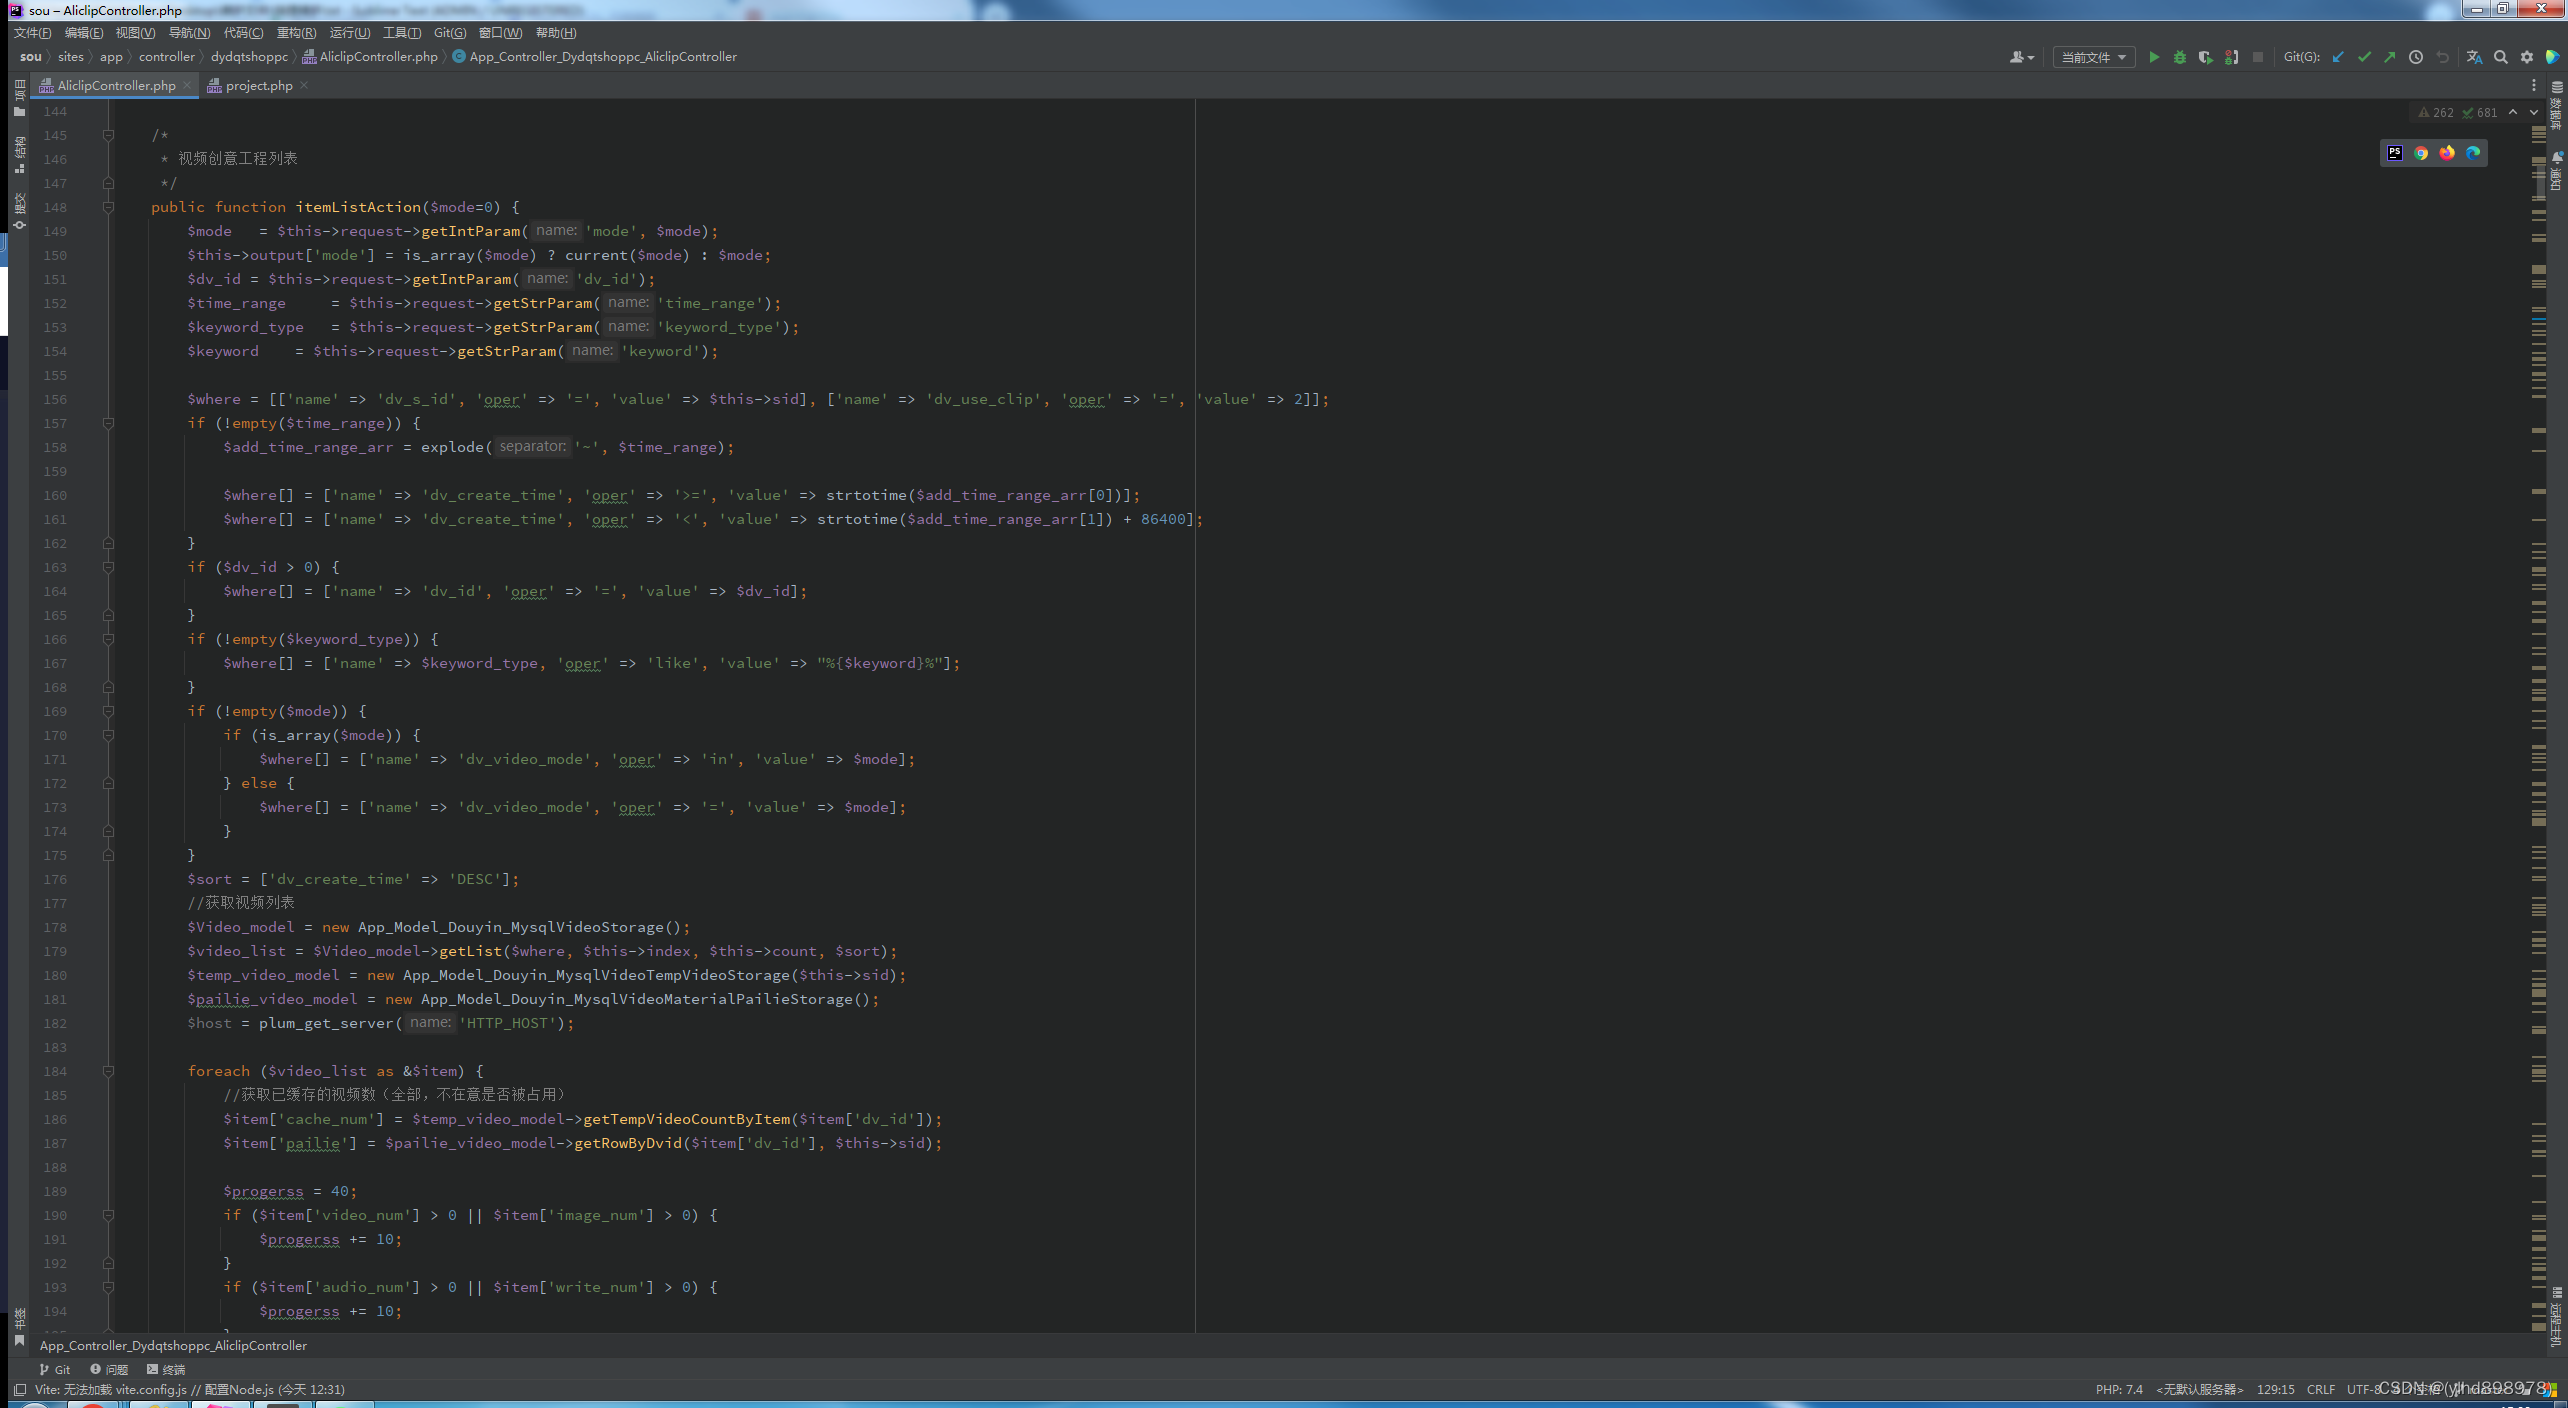
Task: Open file in Firefox browser icon
Action: [x=2447, y=153]
